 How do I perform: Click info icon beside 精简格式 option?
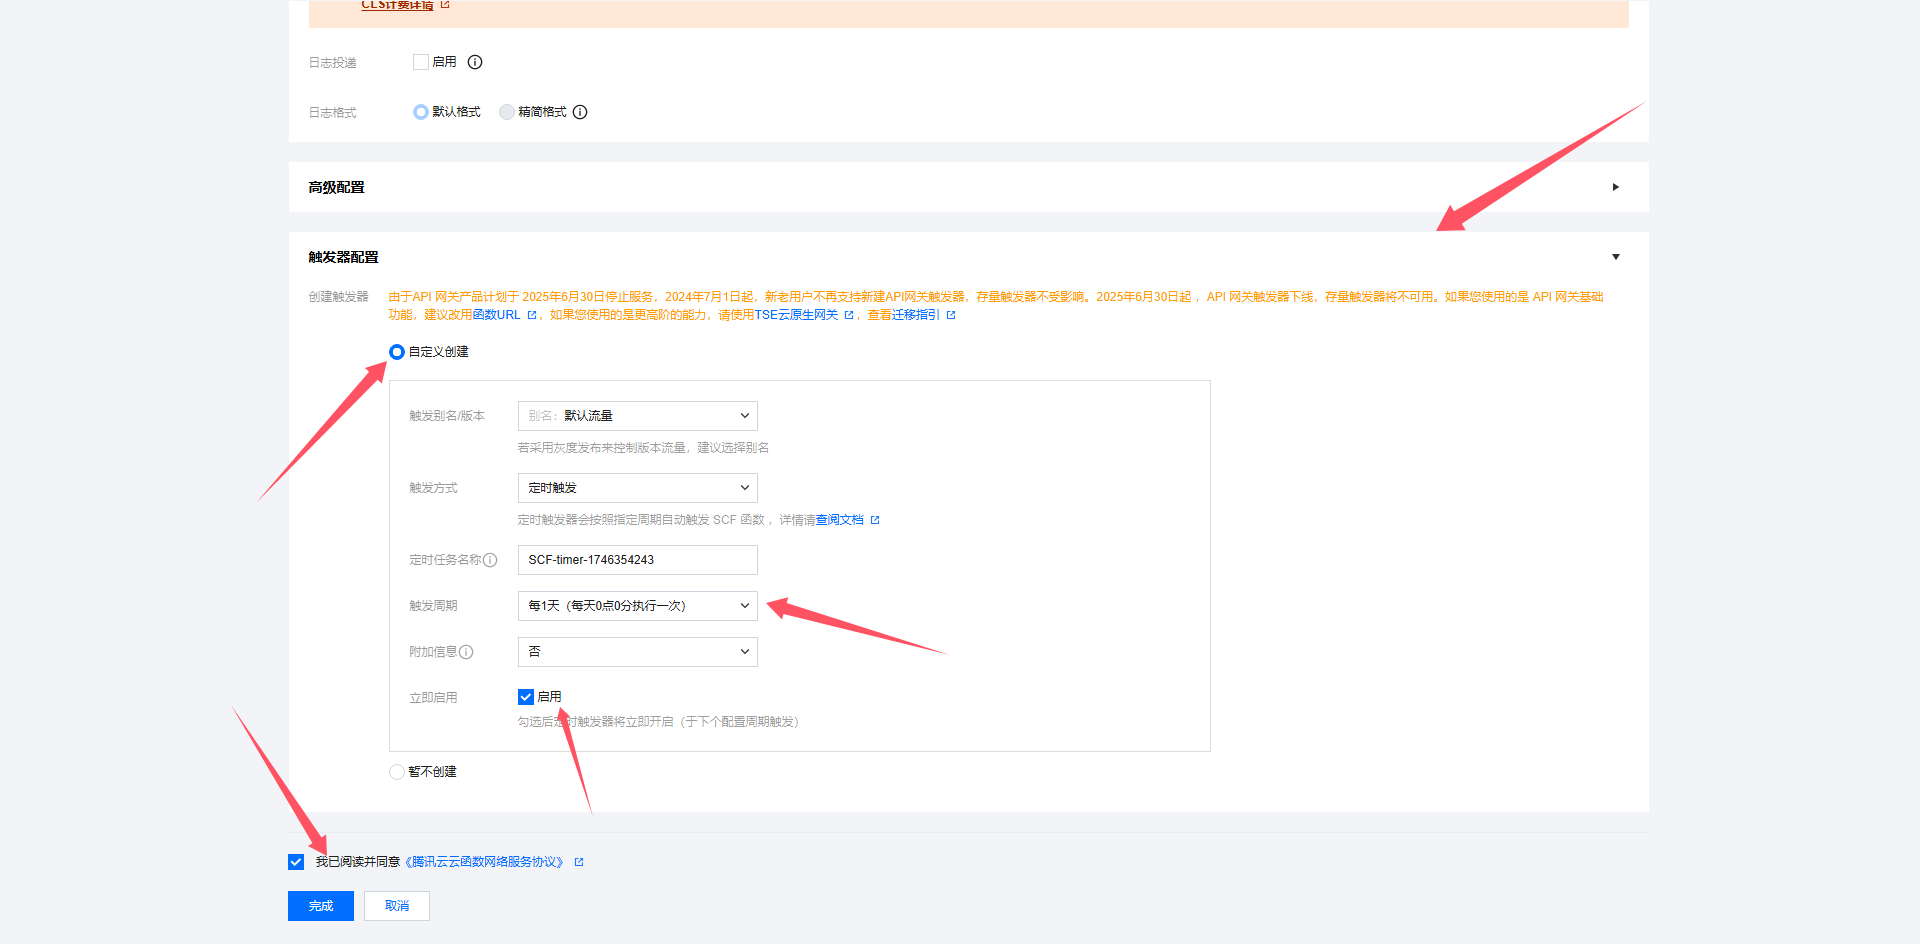tap(580, 112)
